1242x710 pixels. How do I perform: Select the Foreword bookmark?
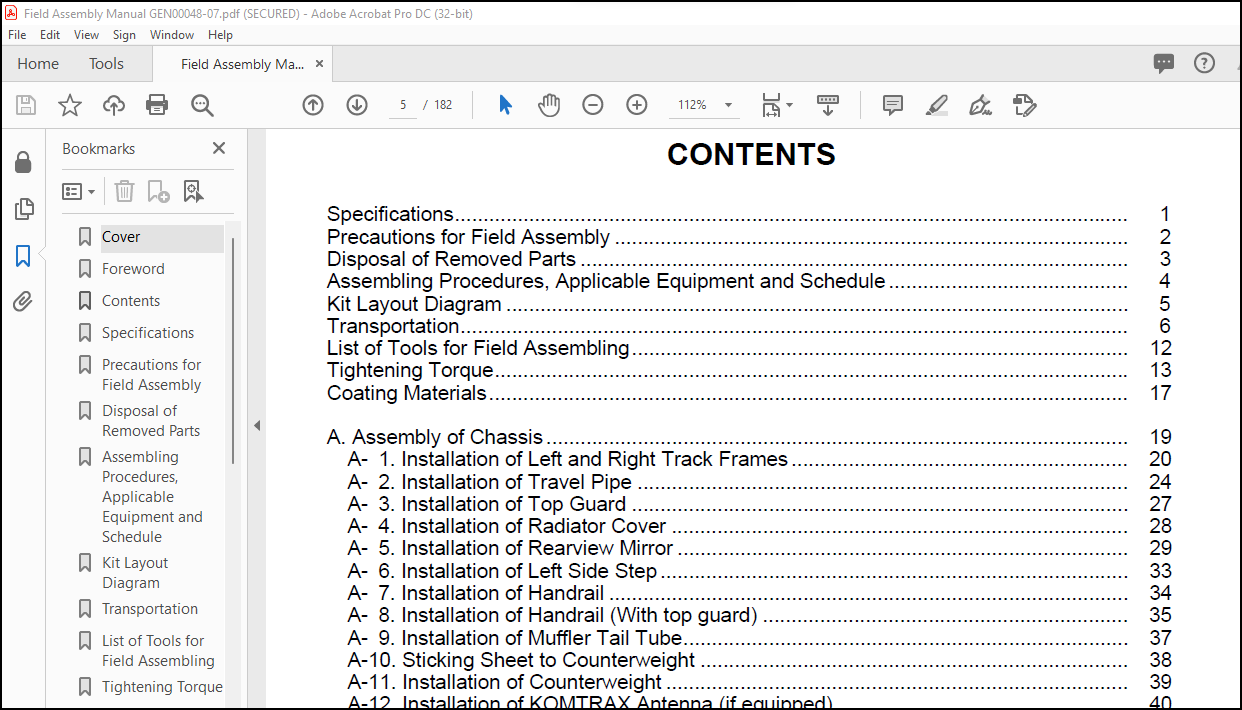click(x=133, y=269)
